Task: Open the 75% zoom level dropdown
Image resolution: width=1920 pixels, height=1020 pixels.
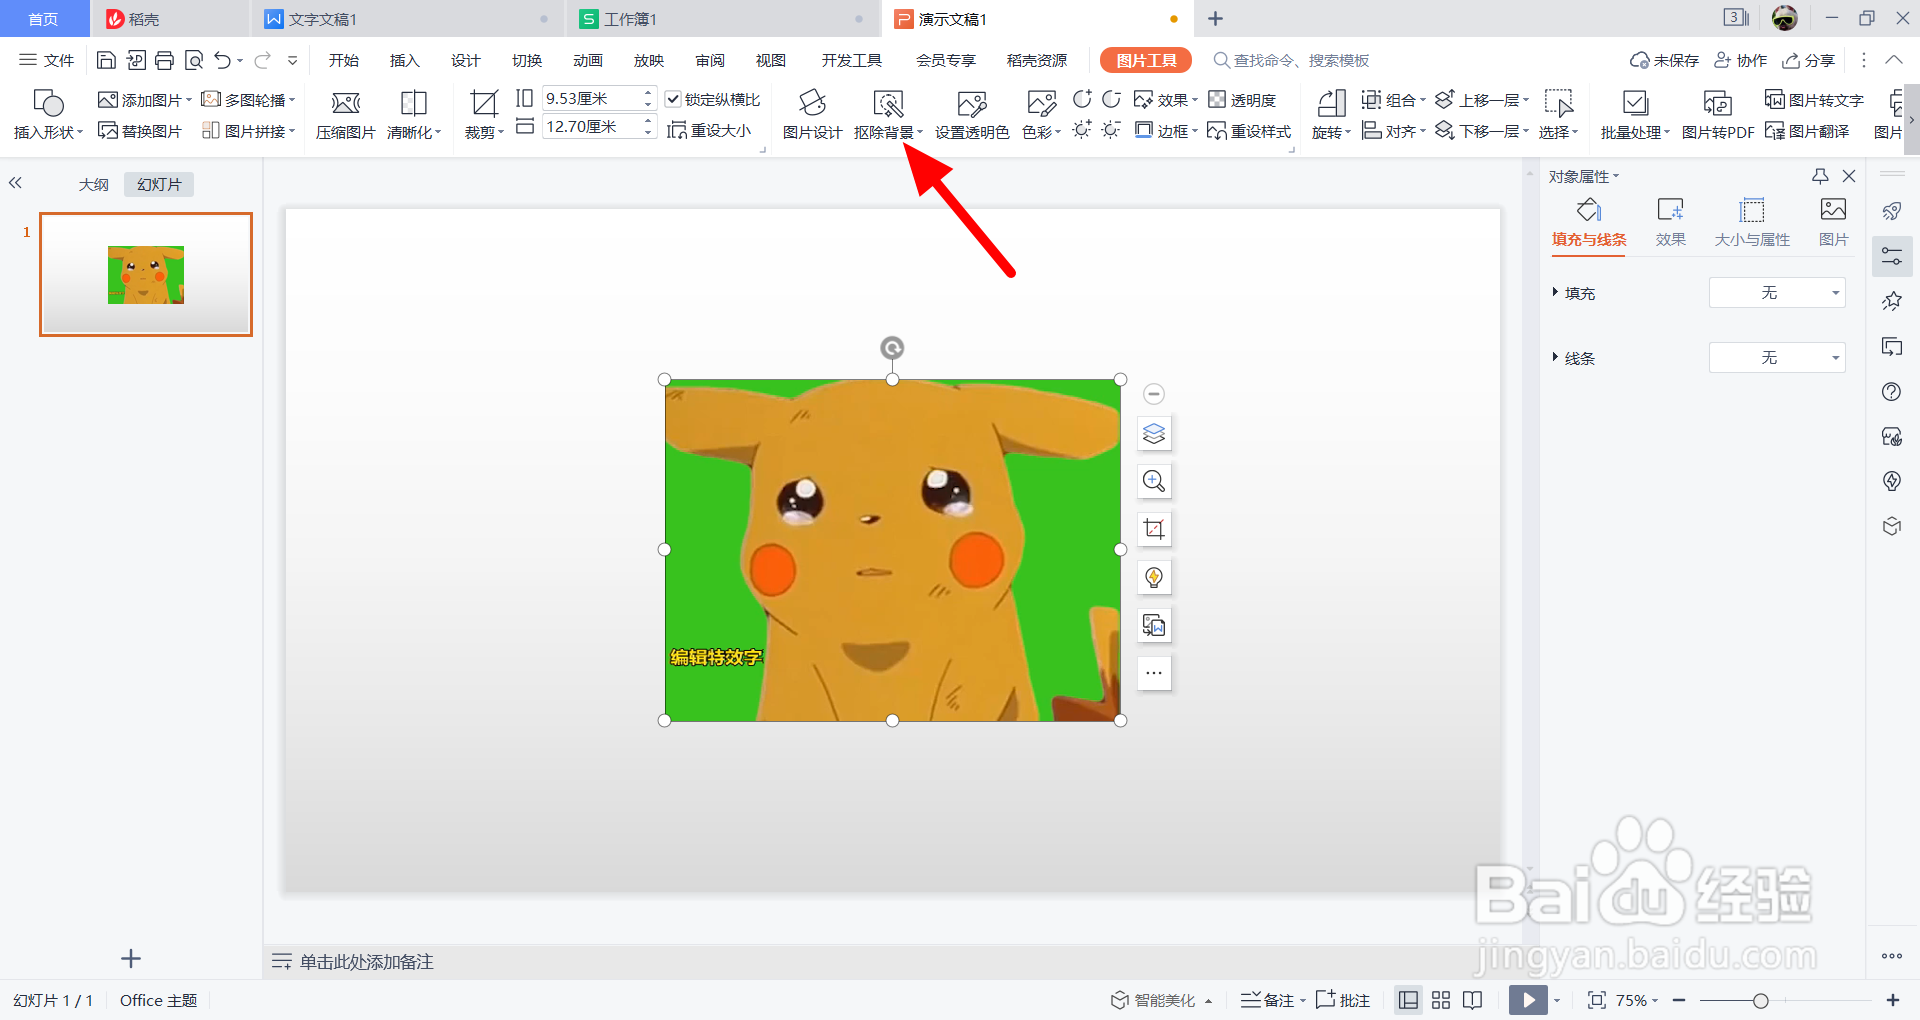Action: [1636, 1000]
